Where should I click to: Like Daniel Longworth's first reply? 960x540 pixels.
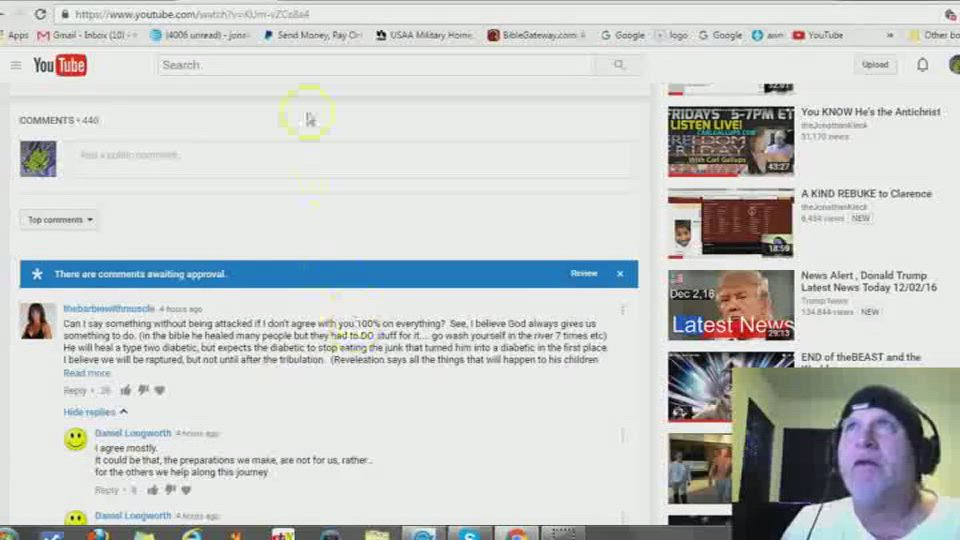(153, 490)
